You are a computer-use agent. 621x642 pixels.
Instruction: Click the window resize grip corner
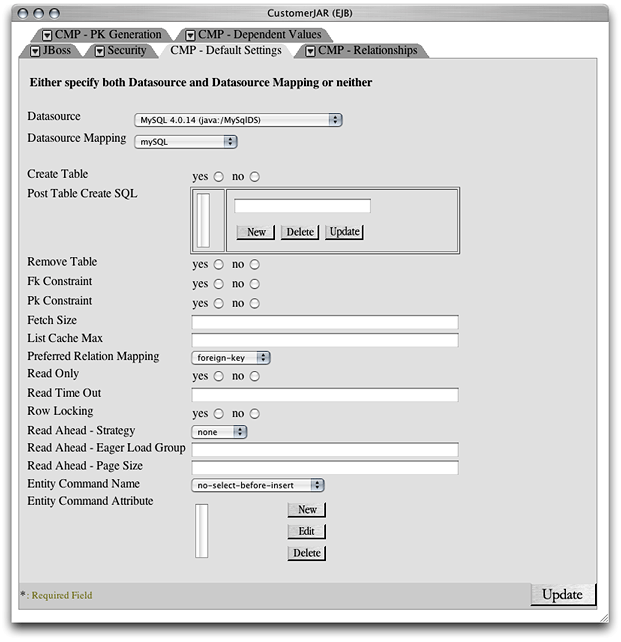[x=603, y=617]
